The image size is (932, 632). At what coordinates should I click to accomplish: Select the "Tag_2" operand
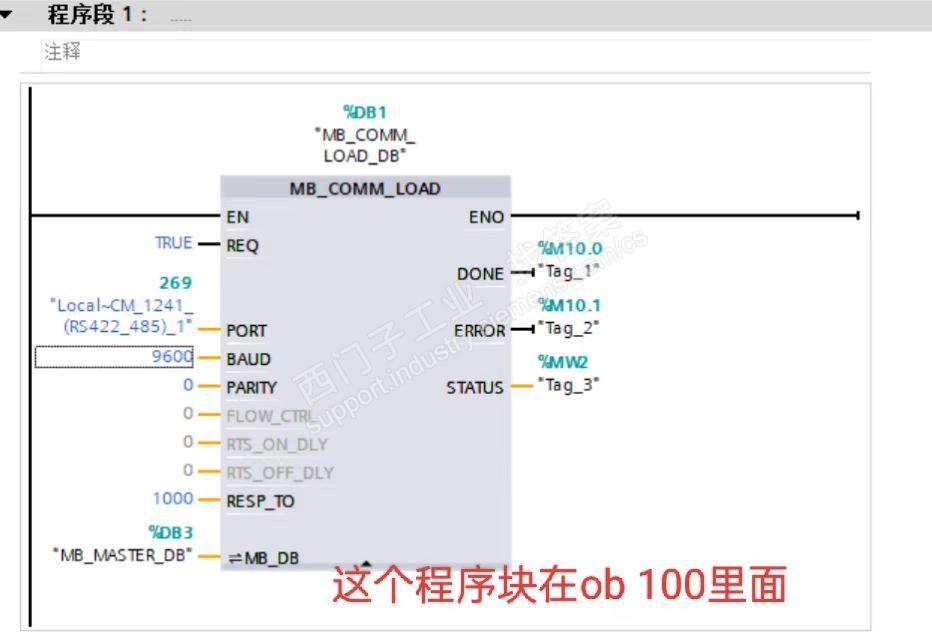coord(568,328)
